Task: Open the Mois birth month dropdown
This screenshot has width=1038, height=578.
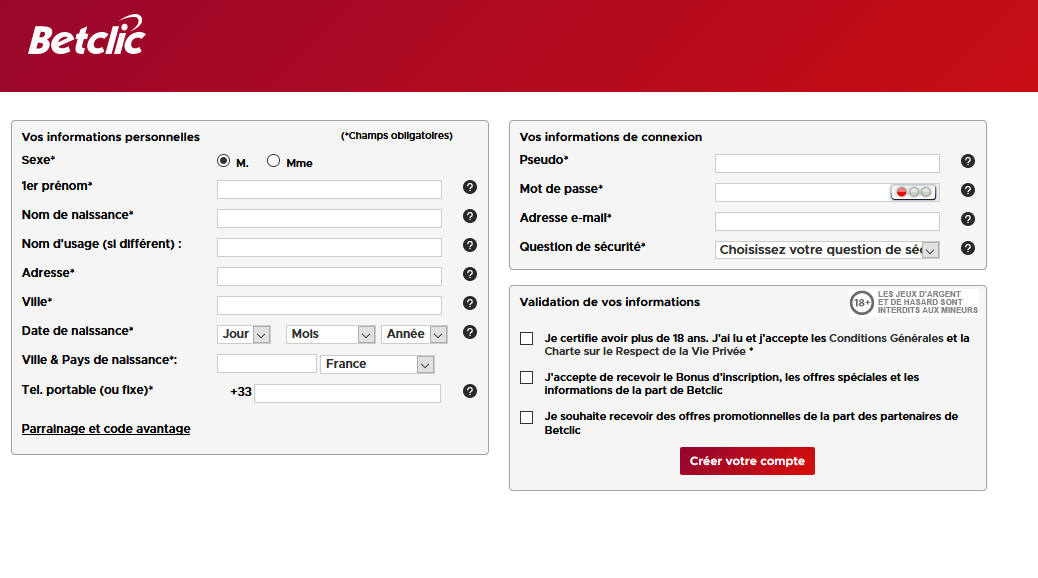Action: click(330, 334)
